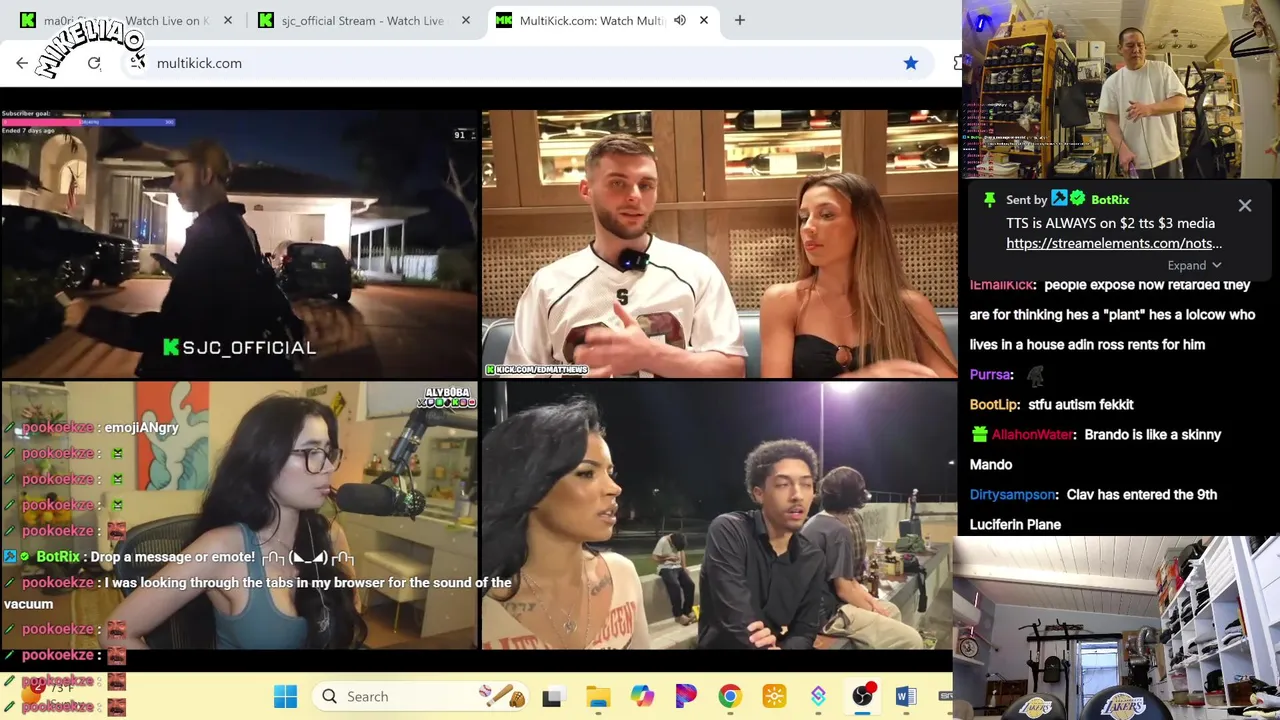Open the purple diamond app on taskbar

click(818, 696)
